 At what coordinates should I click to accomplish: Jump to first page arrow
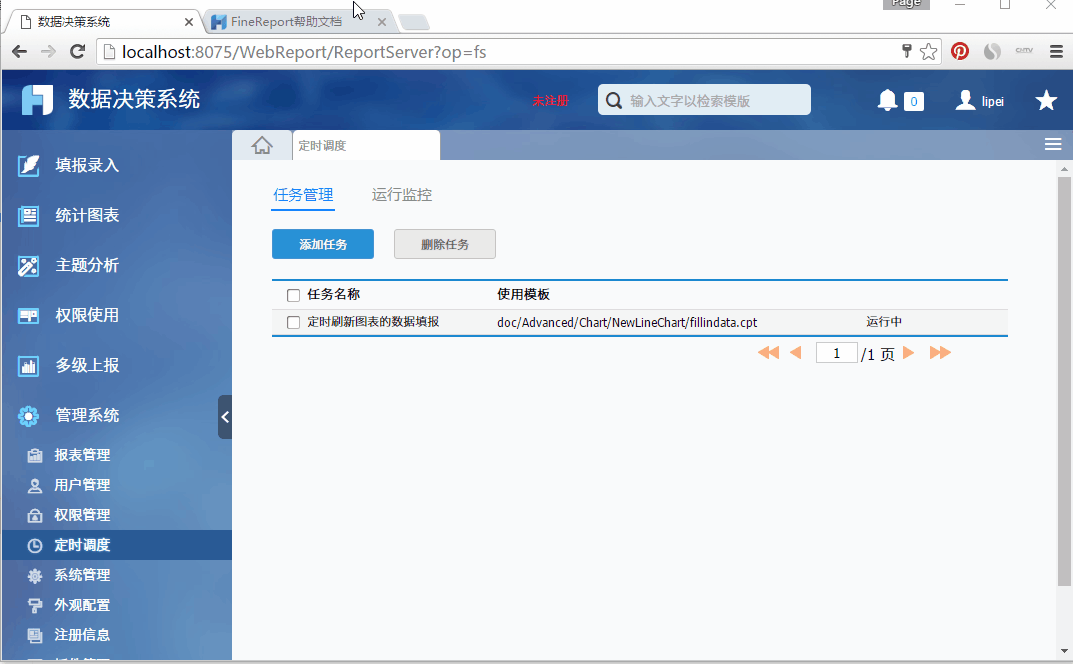tap(768, 353)
